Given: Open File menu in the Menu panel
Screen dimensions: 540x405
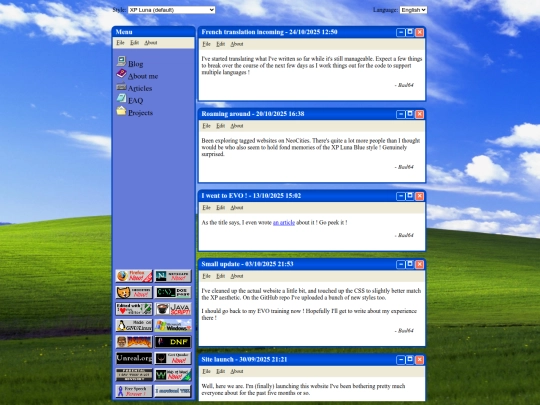Looking at the screenshot, I should coord(120,43).
